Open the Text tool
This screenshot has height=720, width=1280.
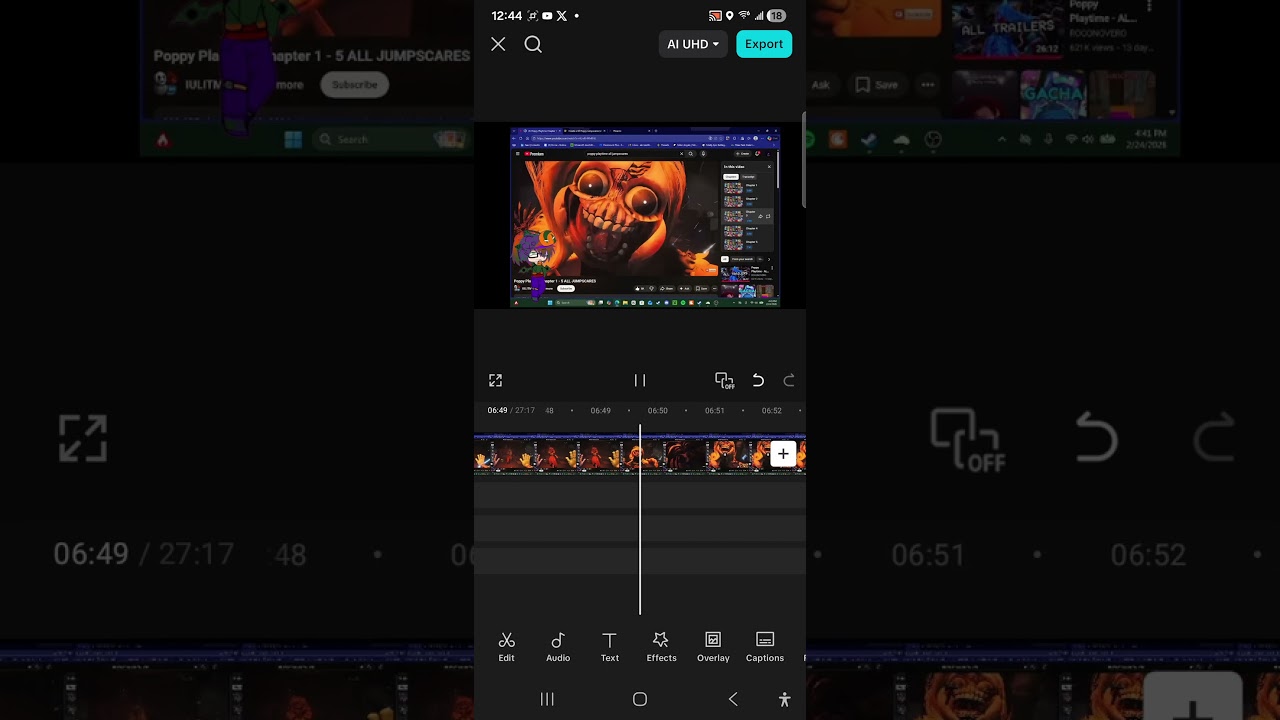(x=609, y=647)
